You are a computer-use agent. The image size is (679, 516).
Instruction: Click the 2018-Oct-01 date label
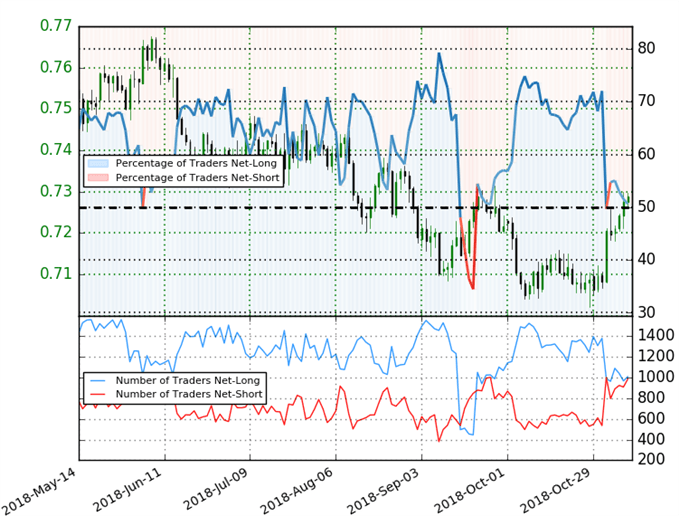469,490
